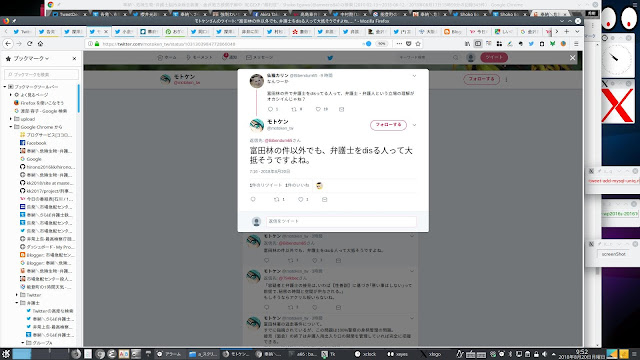Open page actions three-dot menu in address bar

399,44
